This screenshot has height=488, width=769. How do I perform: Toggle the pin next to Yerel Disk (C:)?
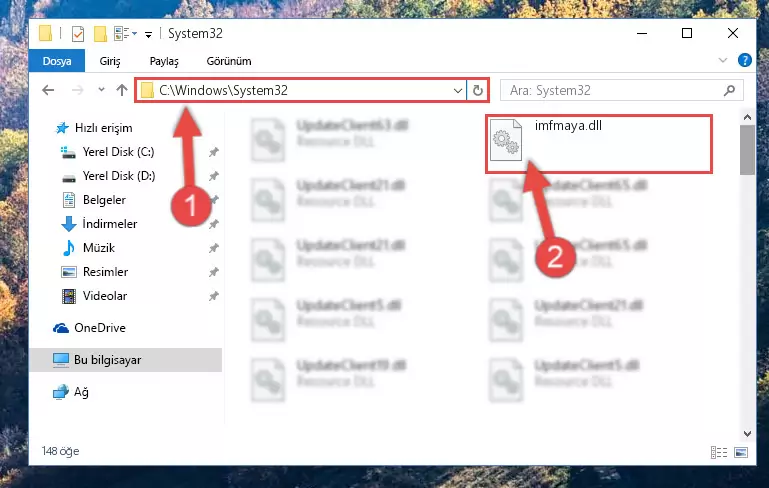[213, 152]
